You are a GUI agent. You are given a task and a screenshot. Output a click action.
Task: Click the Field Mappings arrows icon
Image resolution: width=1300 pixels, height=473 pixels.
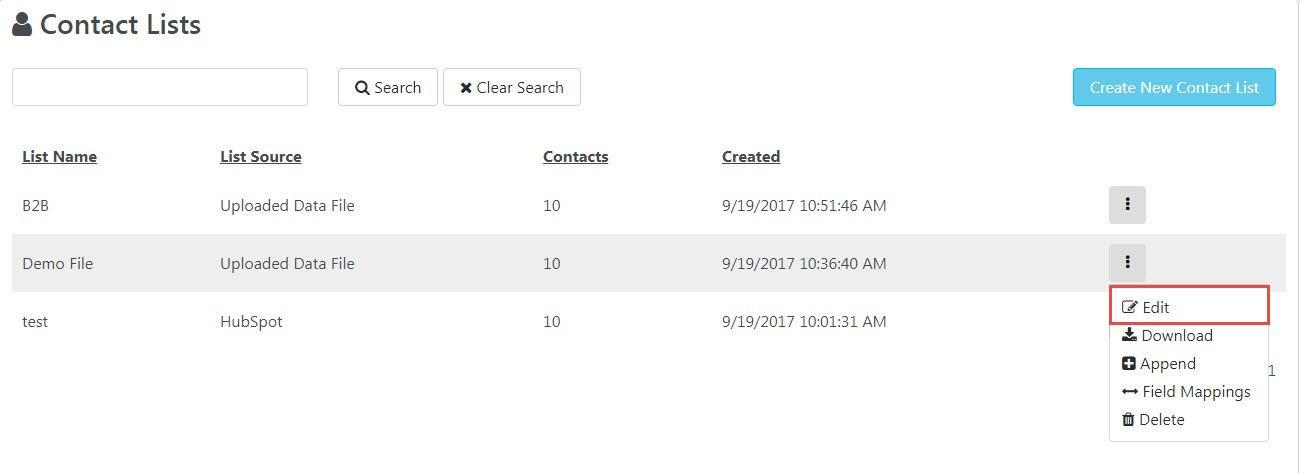point(1130,392)
